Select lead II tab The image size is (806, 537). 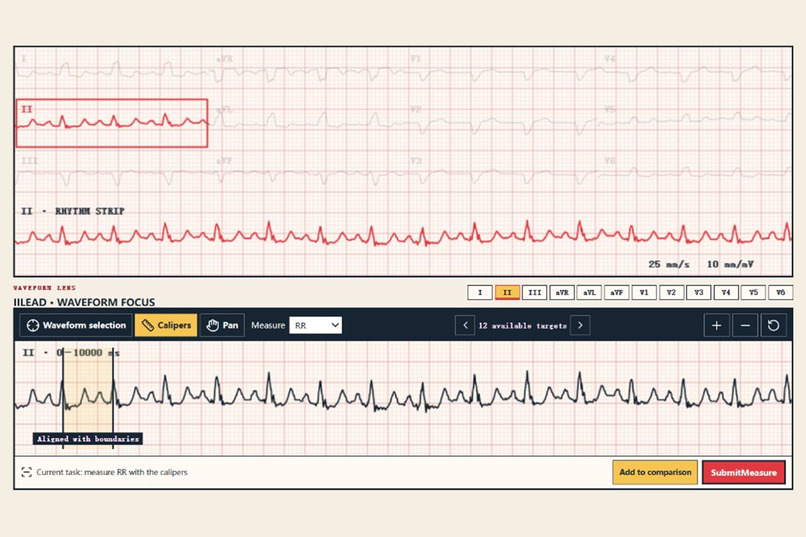pos(507,292)
